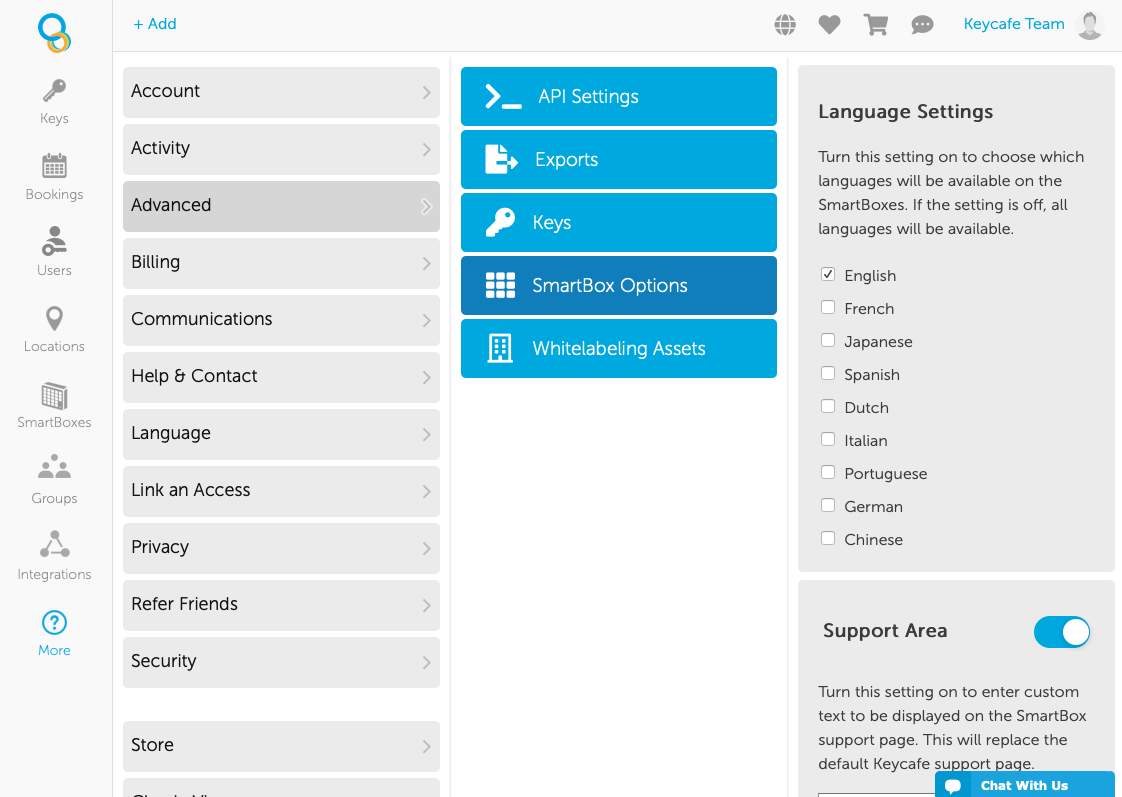
Task: Check the Japanese language checkbox
Action: coord(828,340)
